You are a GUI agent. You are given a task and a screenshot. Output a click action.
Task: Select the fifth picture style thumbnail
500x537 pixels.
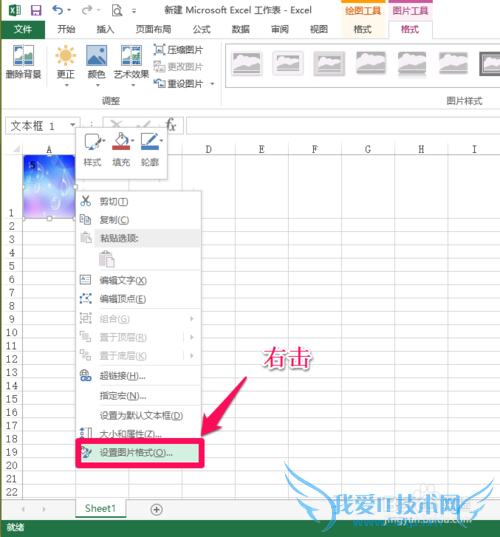click(x=412, y=63)
